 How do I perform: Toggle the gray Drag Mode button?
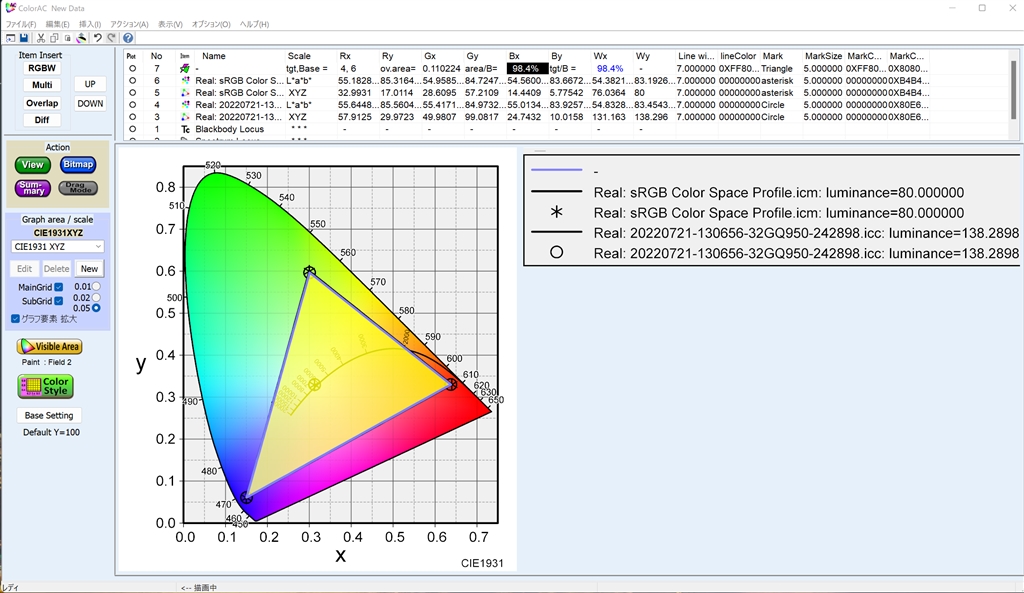click(78, 188)
